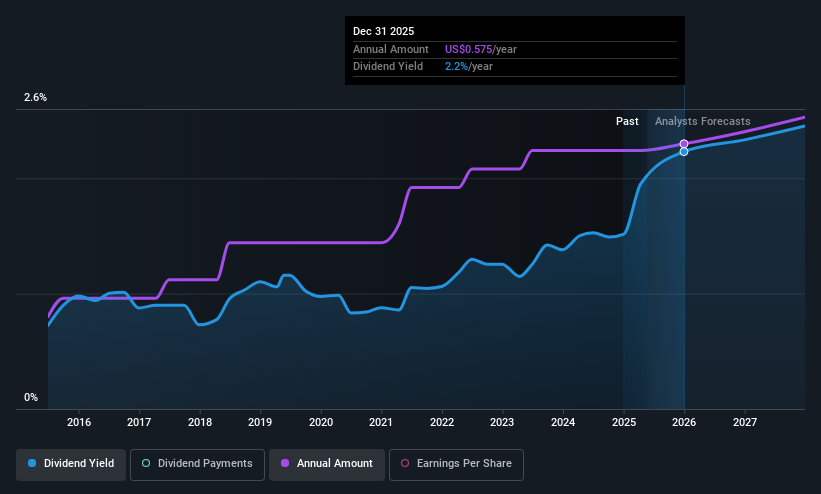Viewport: 821px width, 494px height.
Task: Click the tooltip's Annual Amount row label
Action: [391, 49]
